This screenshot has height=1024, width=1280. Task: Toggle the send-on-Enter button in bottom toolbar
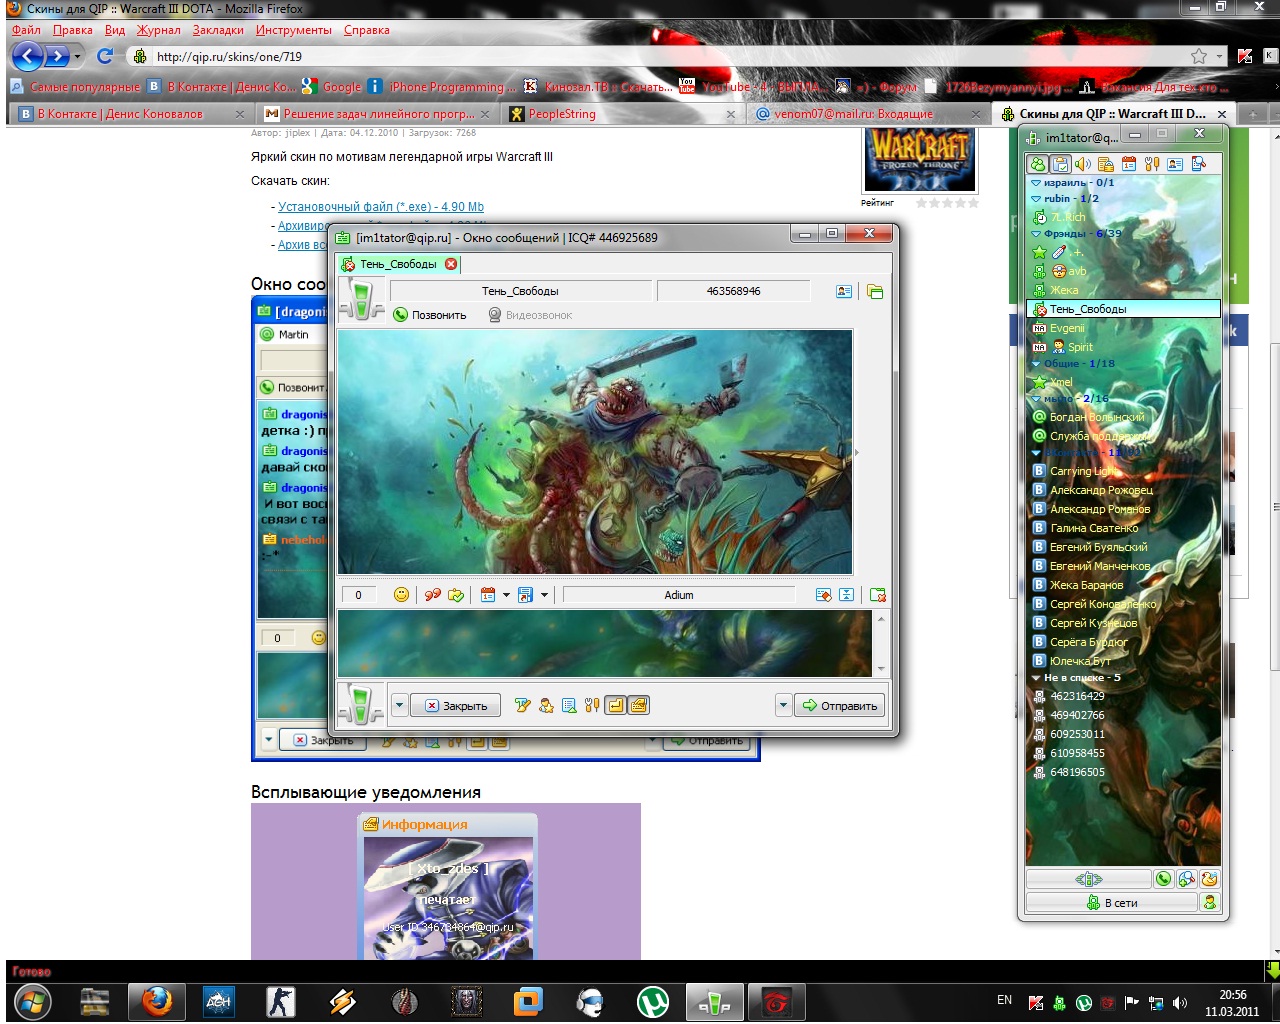point(616,706)
